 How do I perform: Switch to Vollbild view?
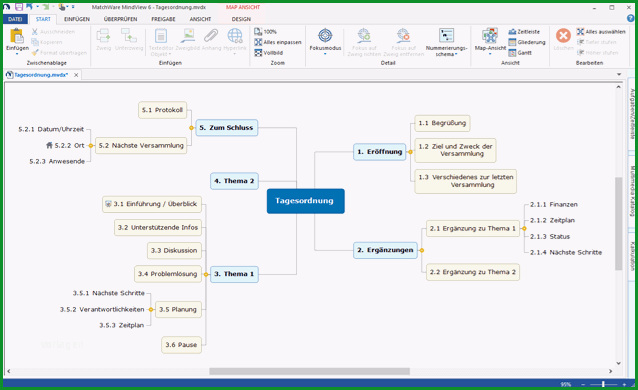pyautogui.click(x=268, y=53)
